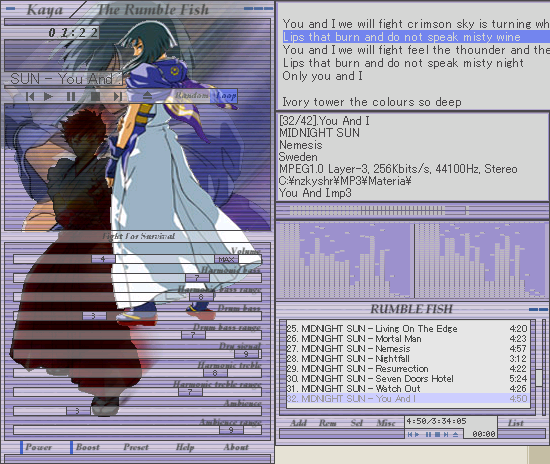The height and width of the screenshot is (464, 550).
Task: Select playlist entry 29 Resurrection
Action: (407, 369)
